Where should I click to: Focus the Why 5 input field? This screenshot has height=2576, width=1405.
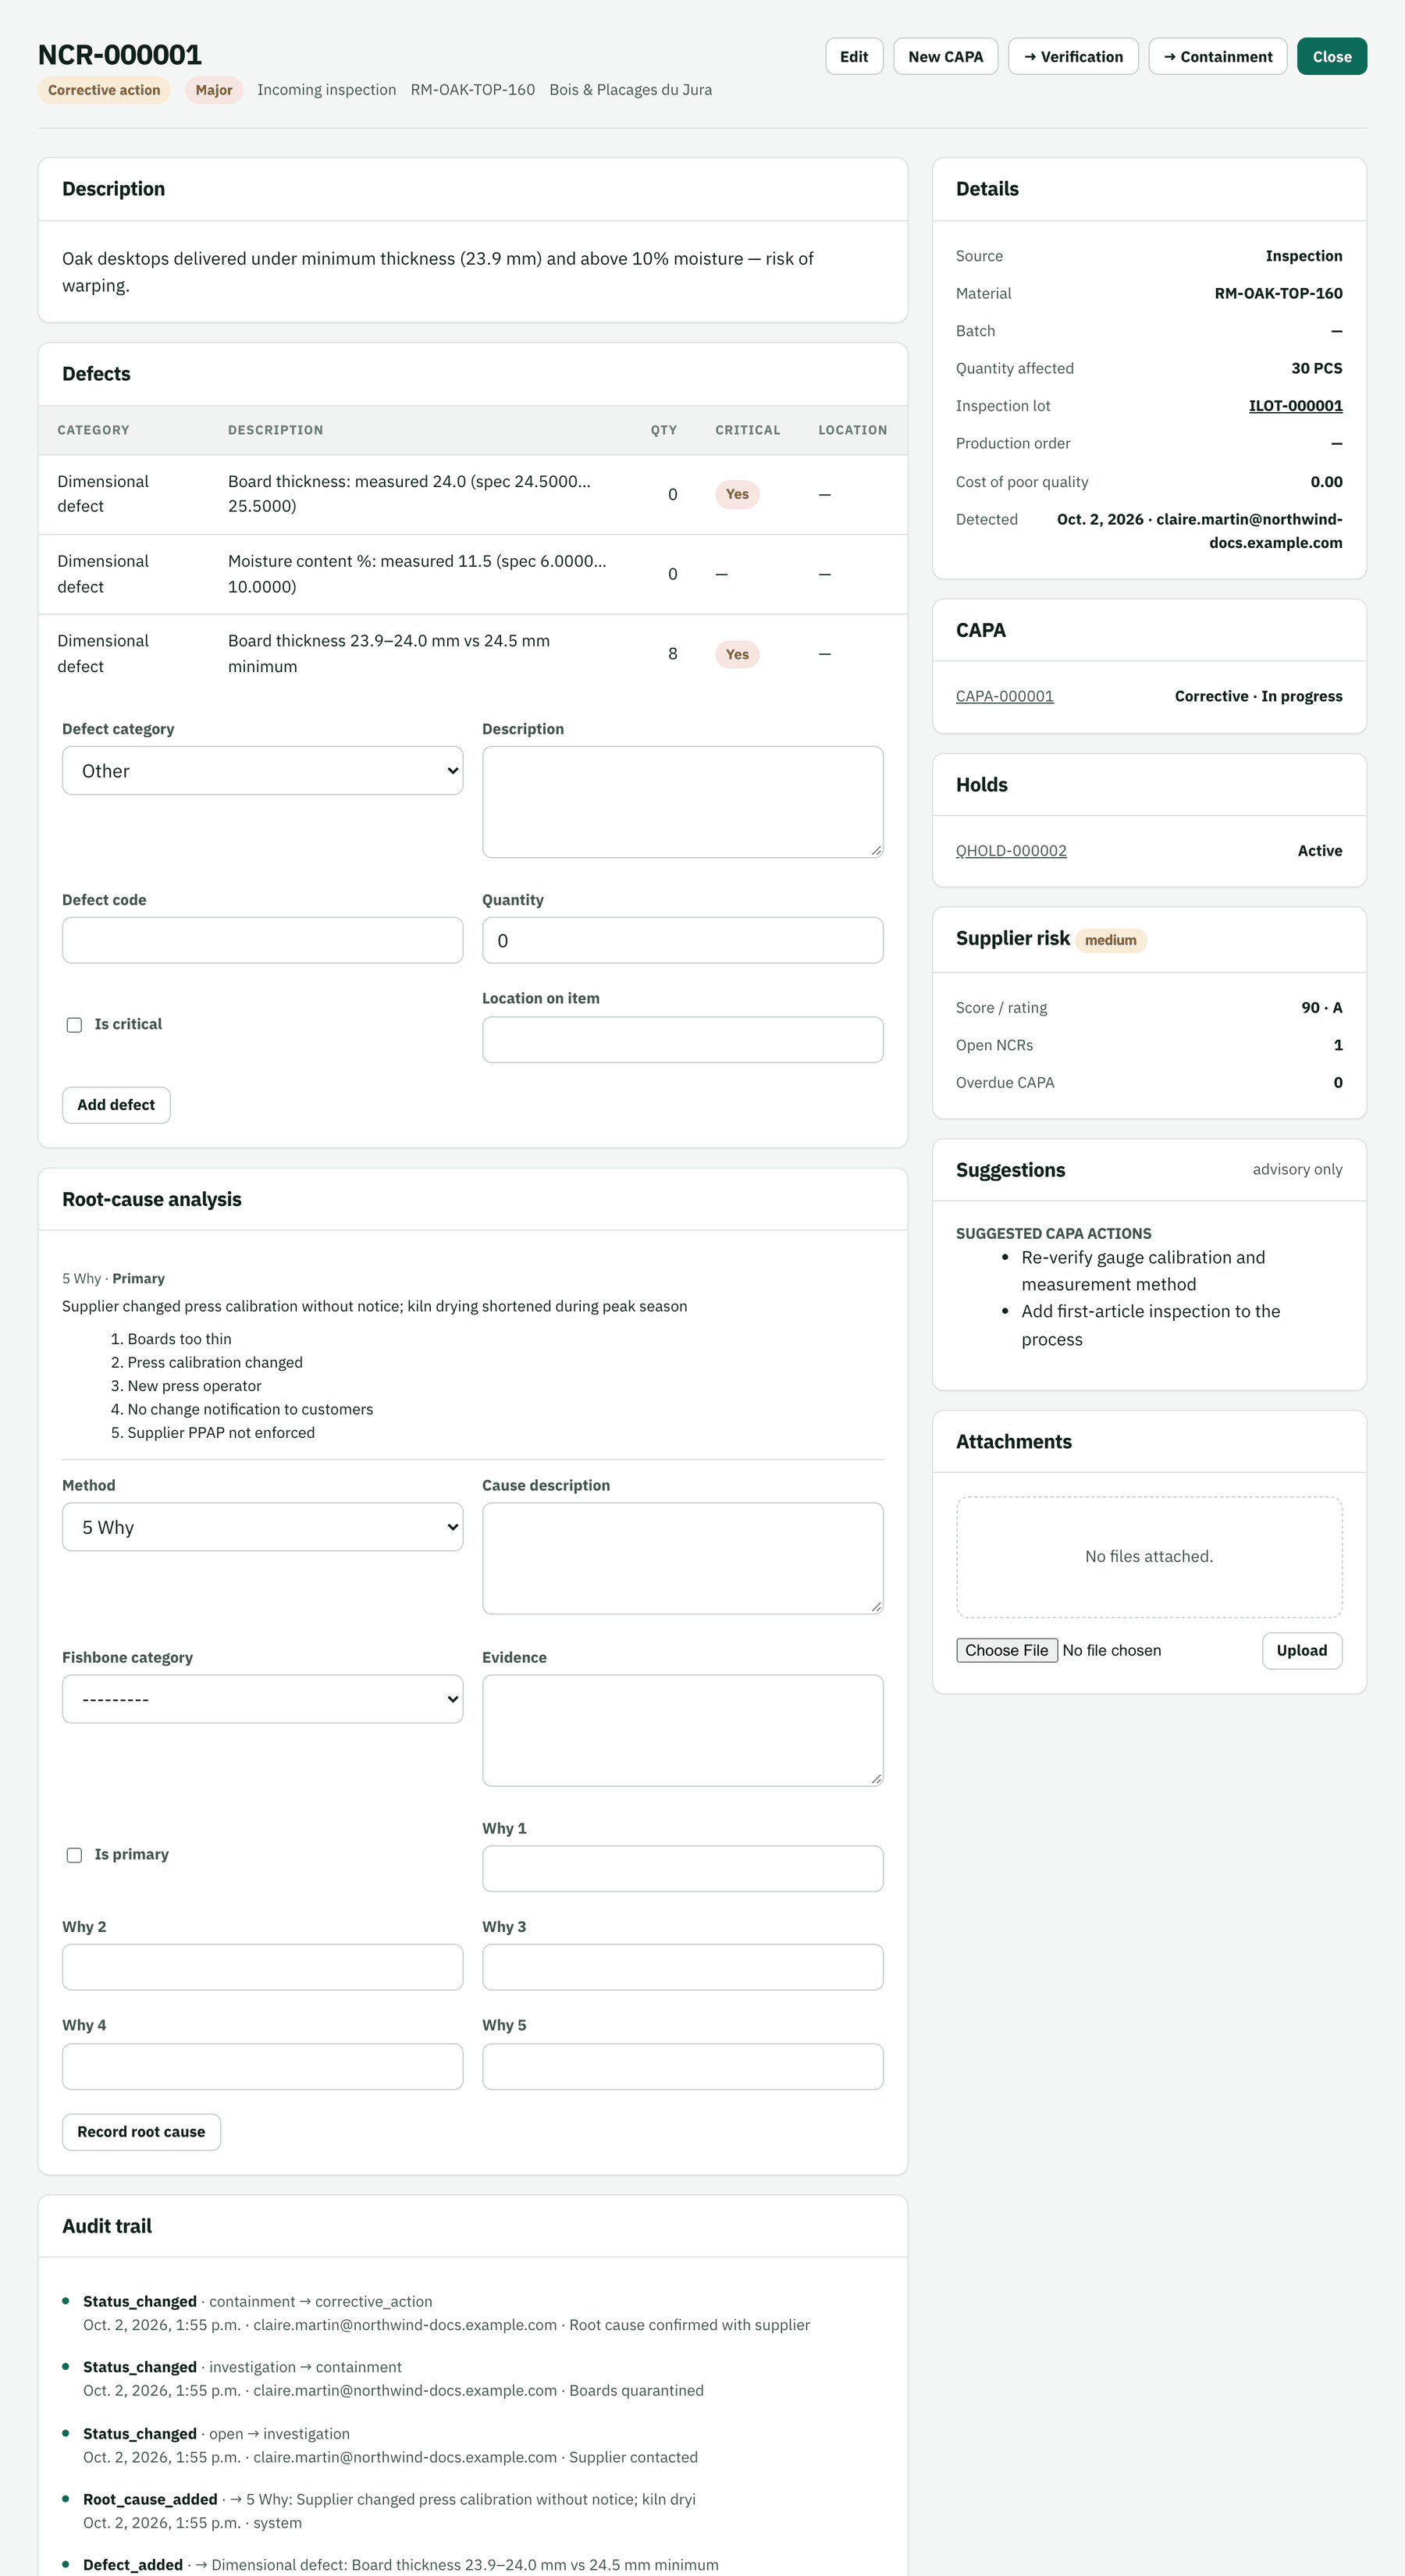(682, 2066)
